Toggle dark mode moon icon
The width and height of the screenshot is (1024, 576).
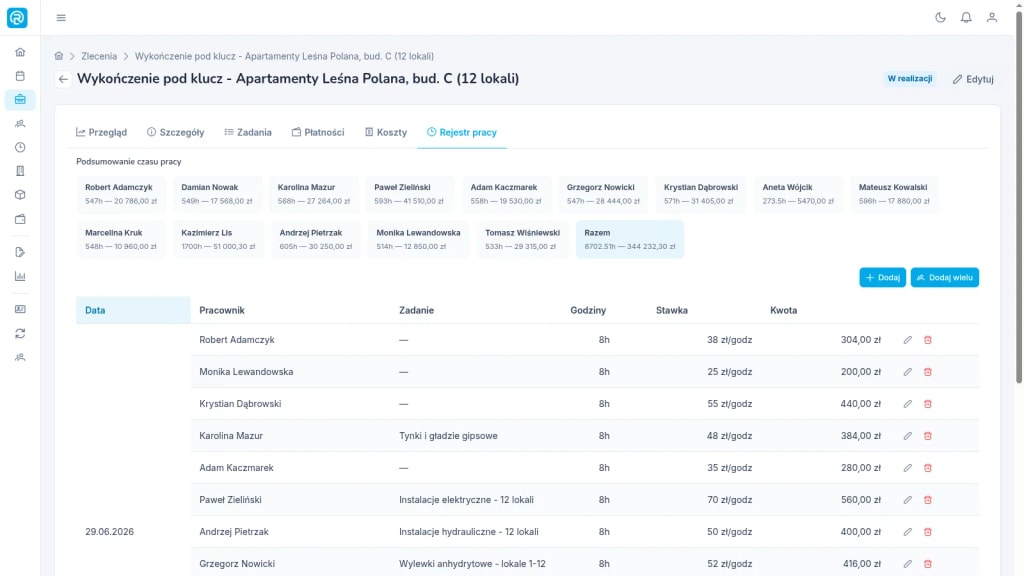940,18
